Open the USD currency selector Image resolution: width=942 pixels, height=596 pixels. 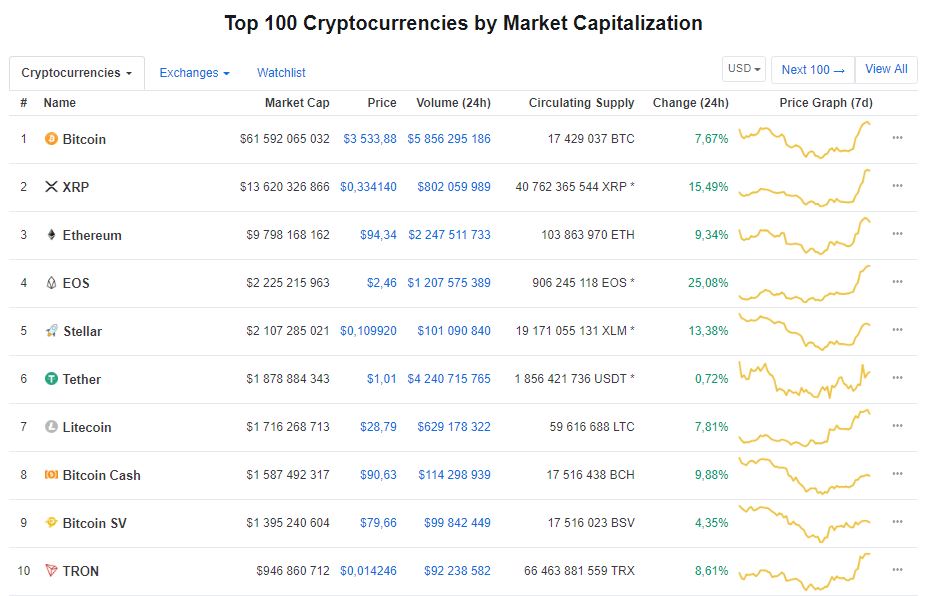coord(744,69)
